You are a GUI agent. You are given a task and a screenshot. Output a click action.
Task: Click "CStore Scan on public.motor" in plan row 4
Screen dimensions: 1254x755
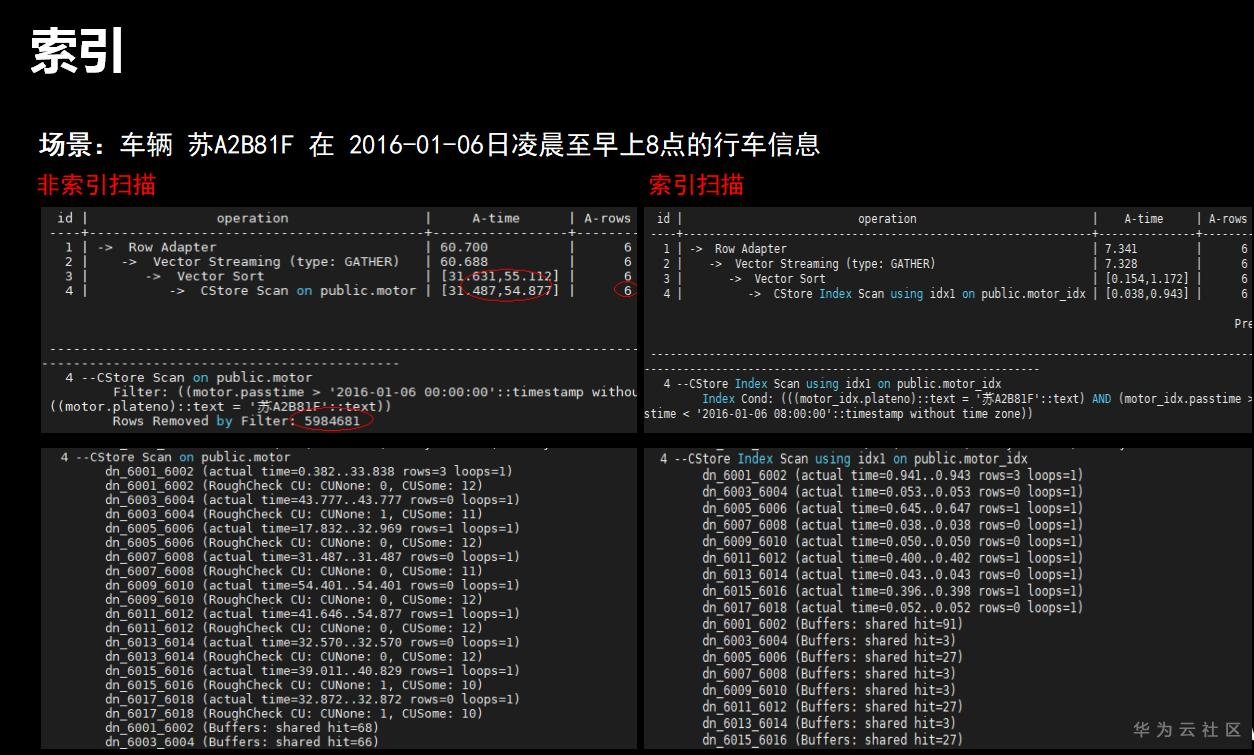click(308, 291)
